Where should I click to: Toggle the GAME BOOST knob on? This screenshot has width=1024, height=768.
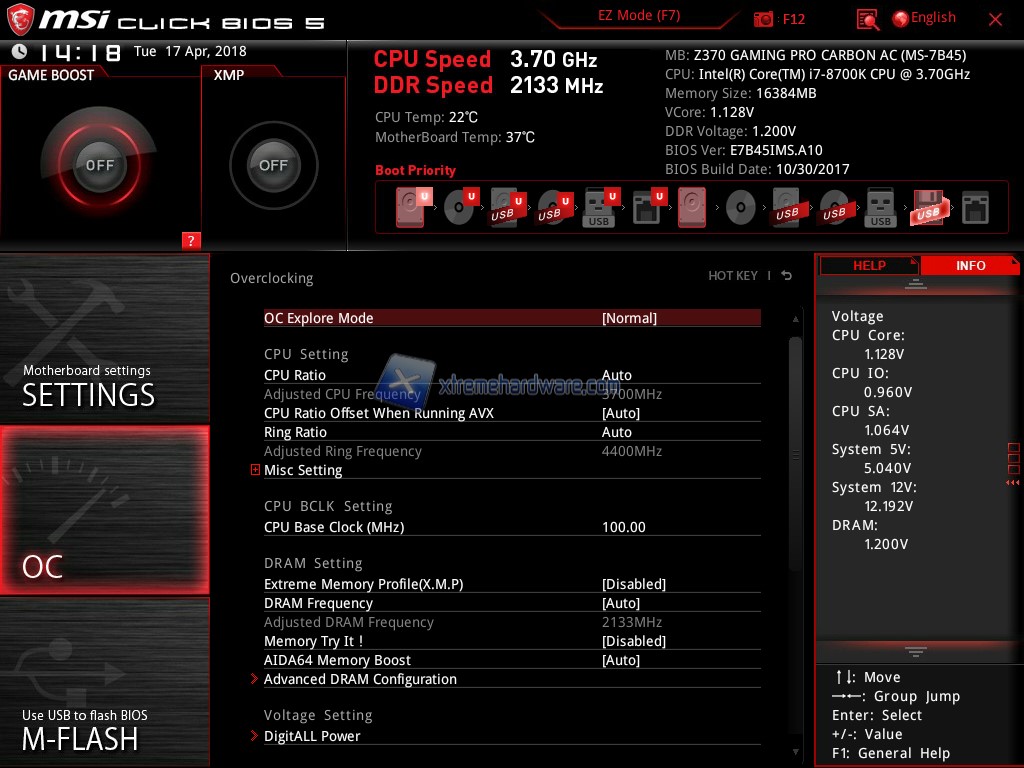coord(100,165)
